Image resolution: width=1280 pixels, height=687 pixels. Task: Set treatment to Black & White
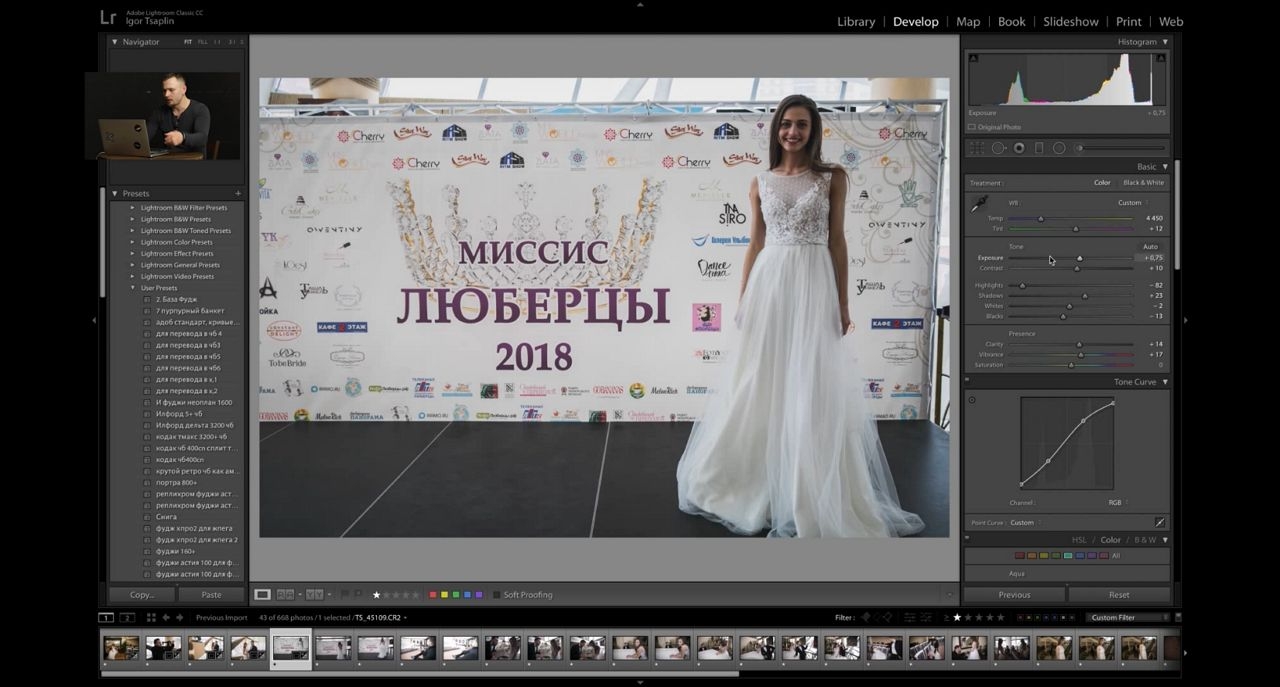(x=1143, y=183)
